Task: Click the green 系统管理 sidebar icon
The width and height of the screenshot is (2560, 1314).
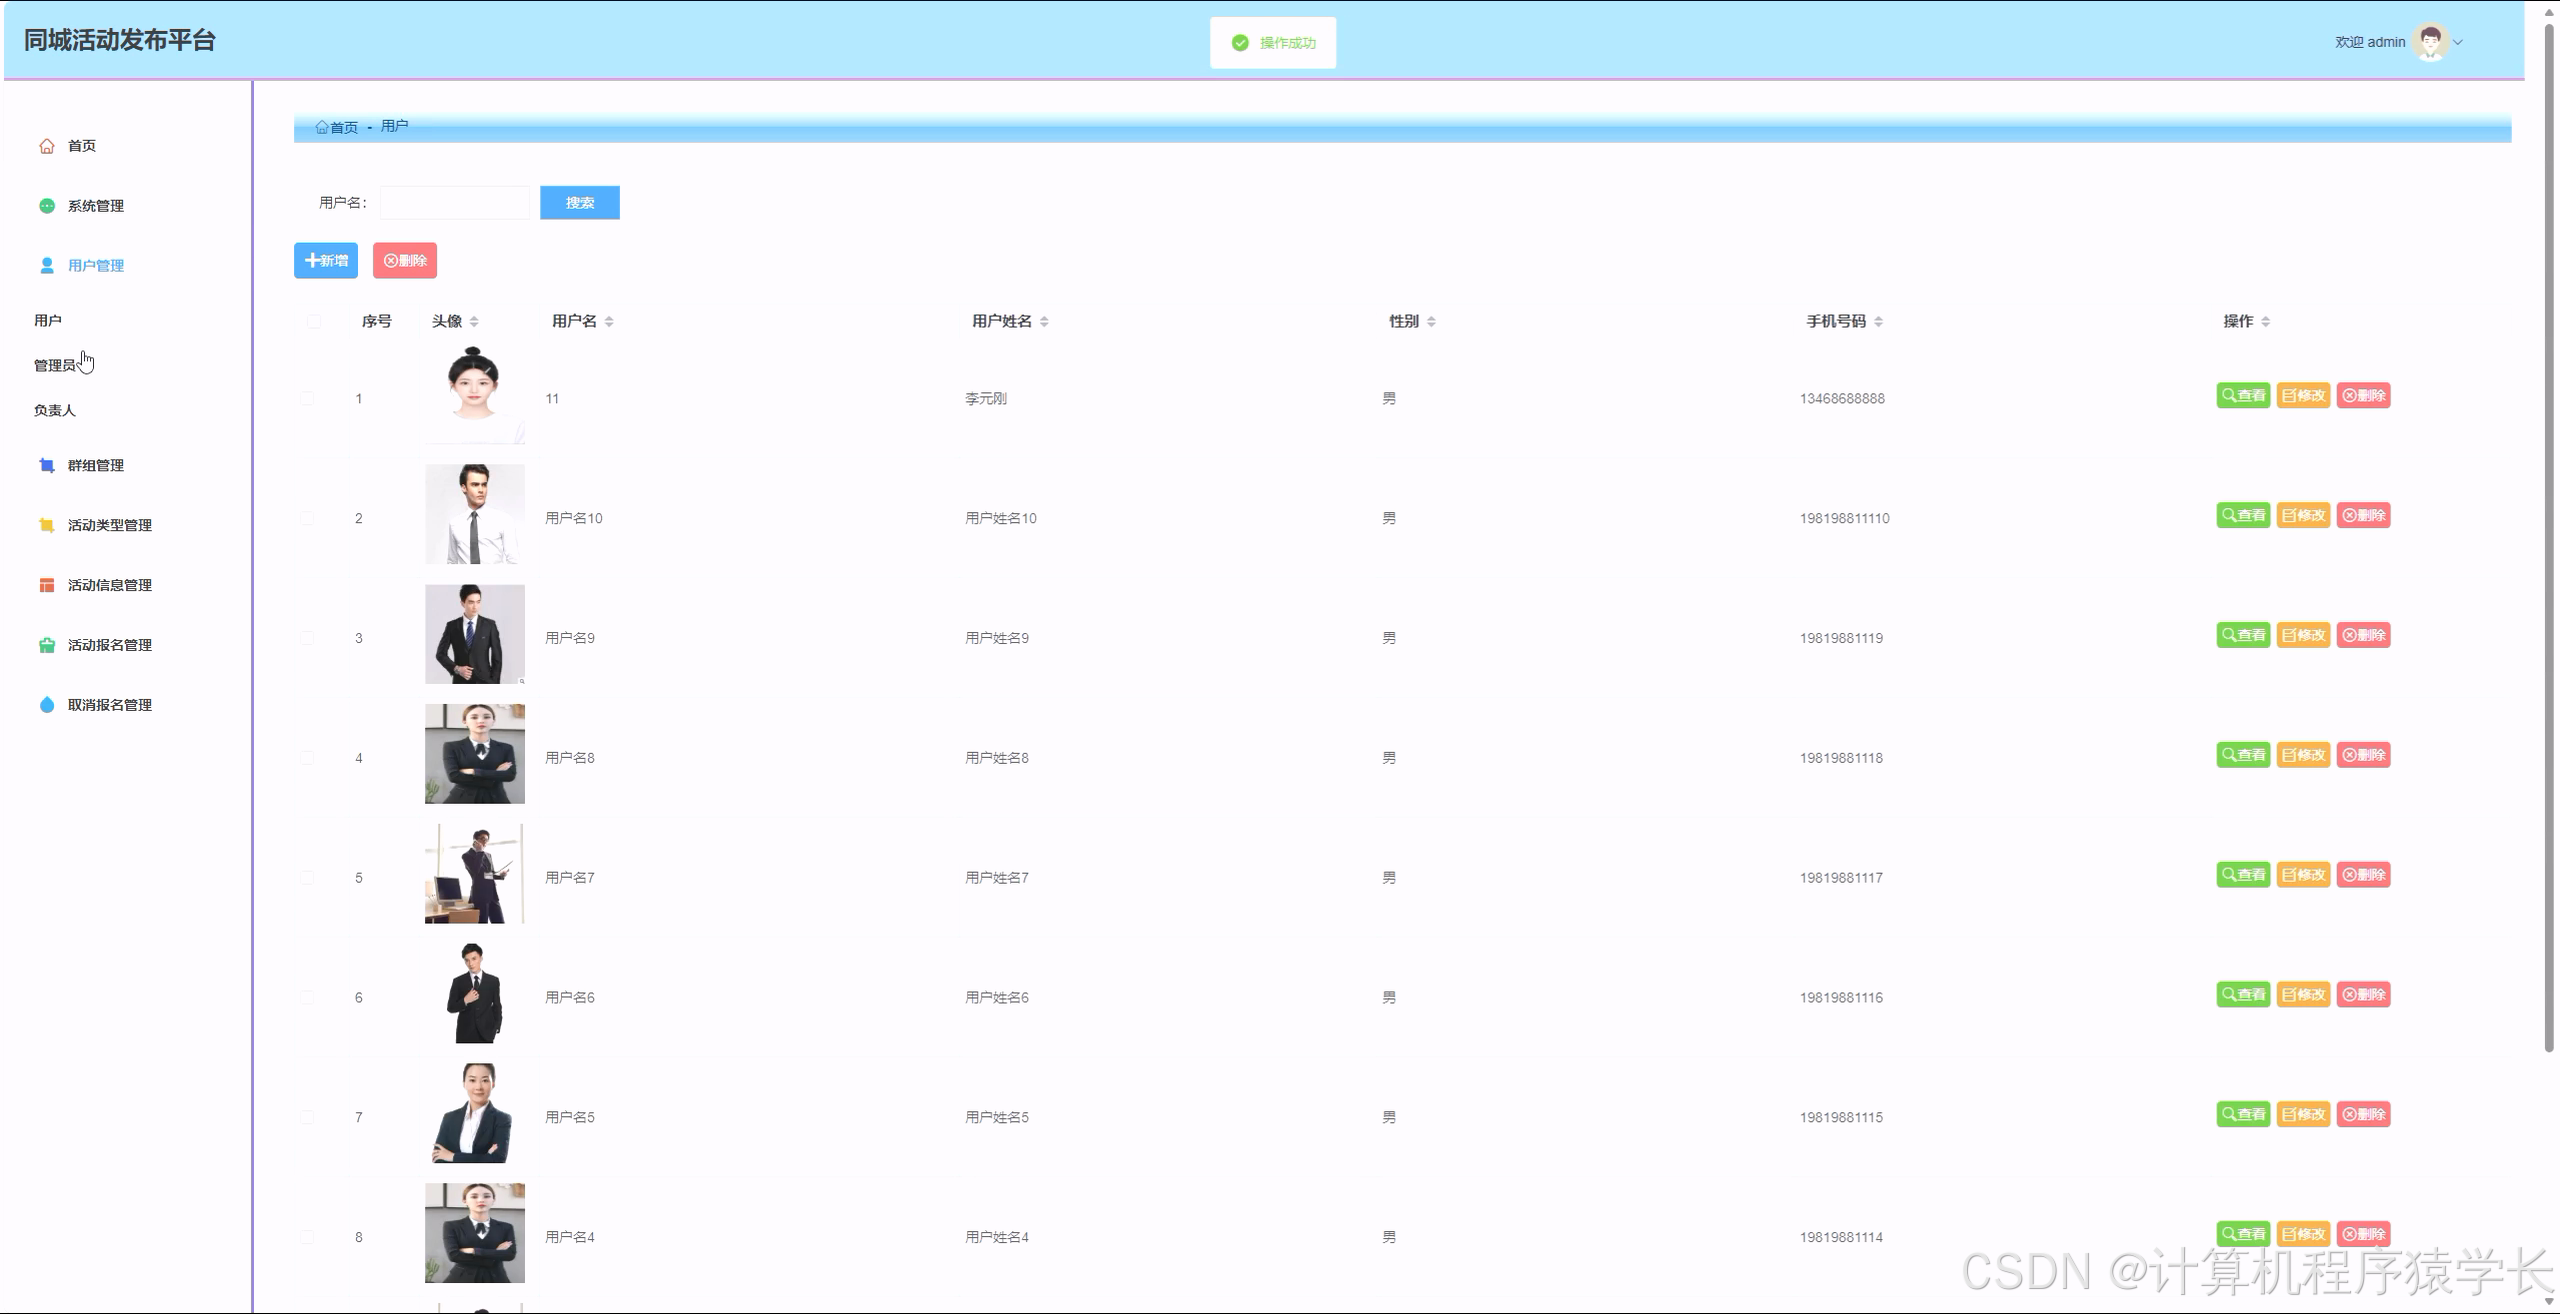Action: 47,206
